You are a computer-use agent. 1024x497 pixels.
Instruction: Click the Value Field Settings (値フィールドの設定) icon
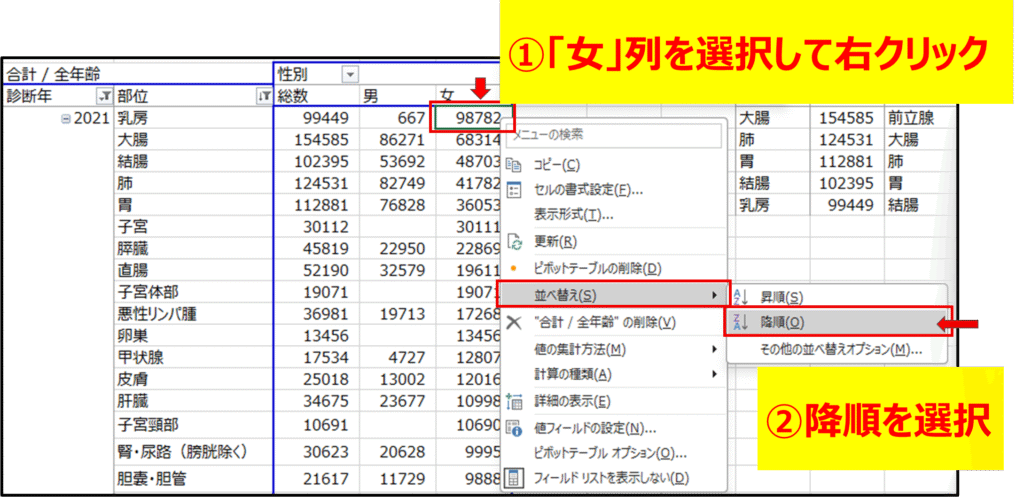click(x=515, y=428)
